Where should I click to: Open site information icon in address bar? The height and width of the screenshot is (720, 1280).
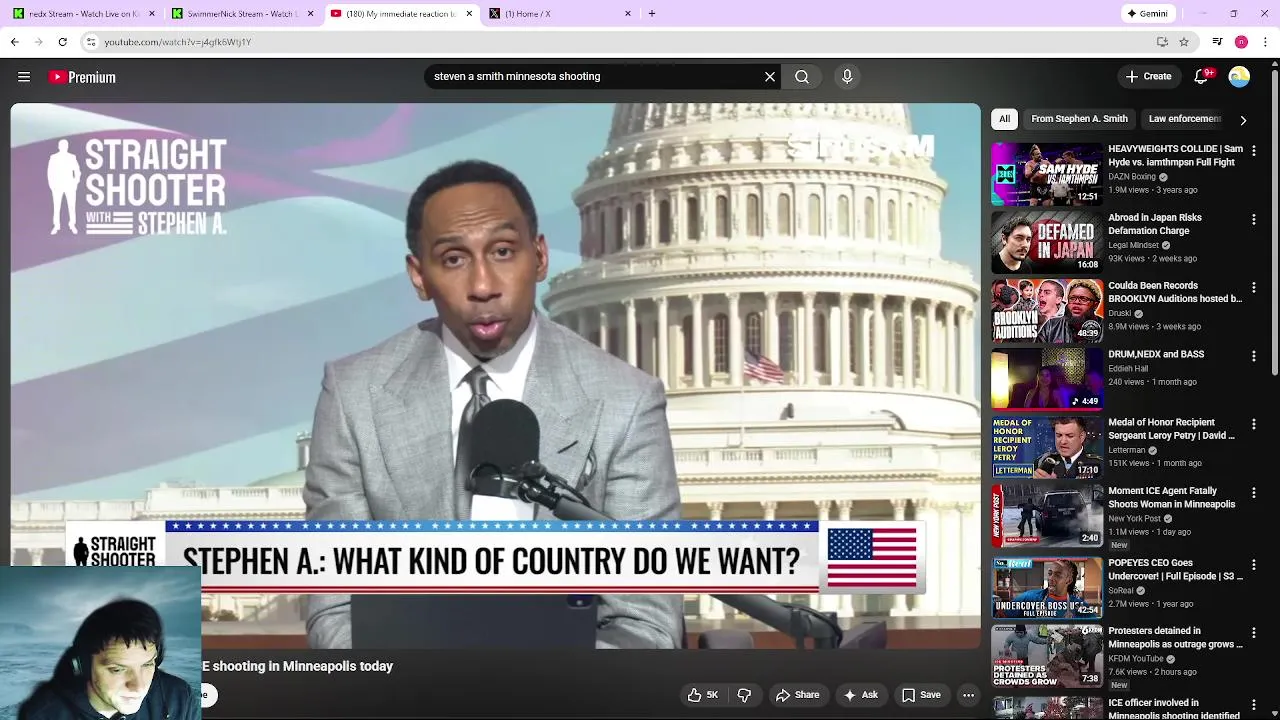(x=91, y=42)
